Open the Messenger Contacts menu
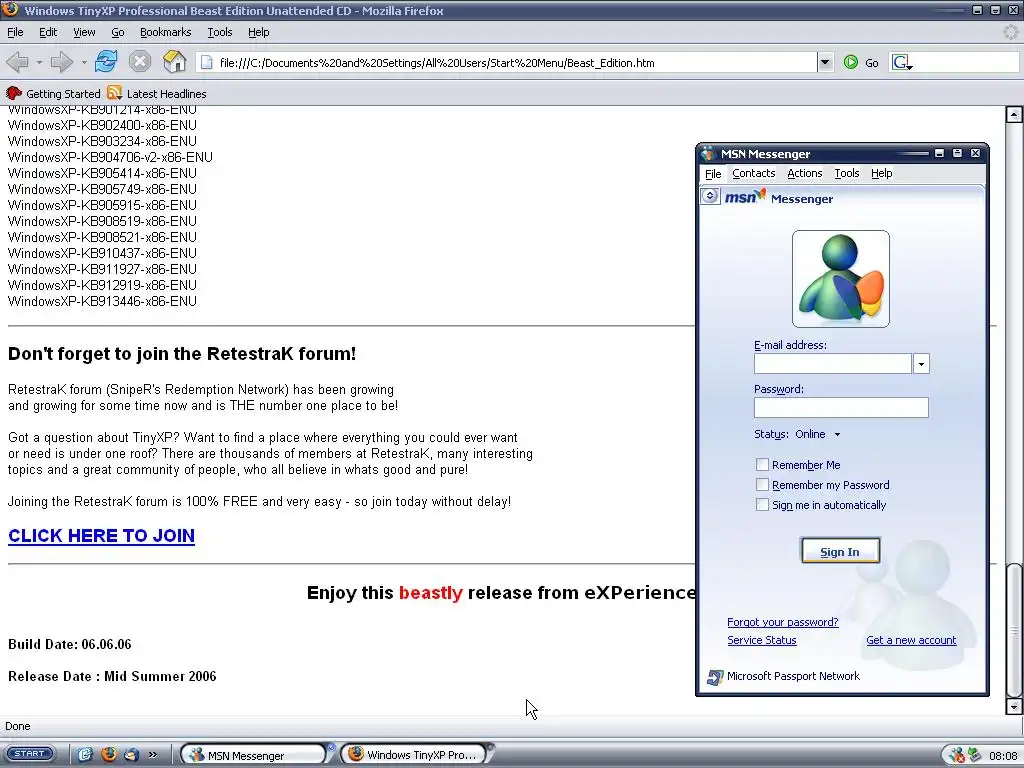Screen dimensions: 1024x768 753,173
